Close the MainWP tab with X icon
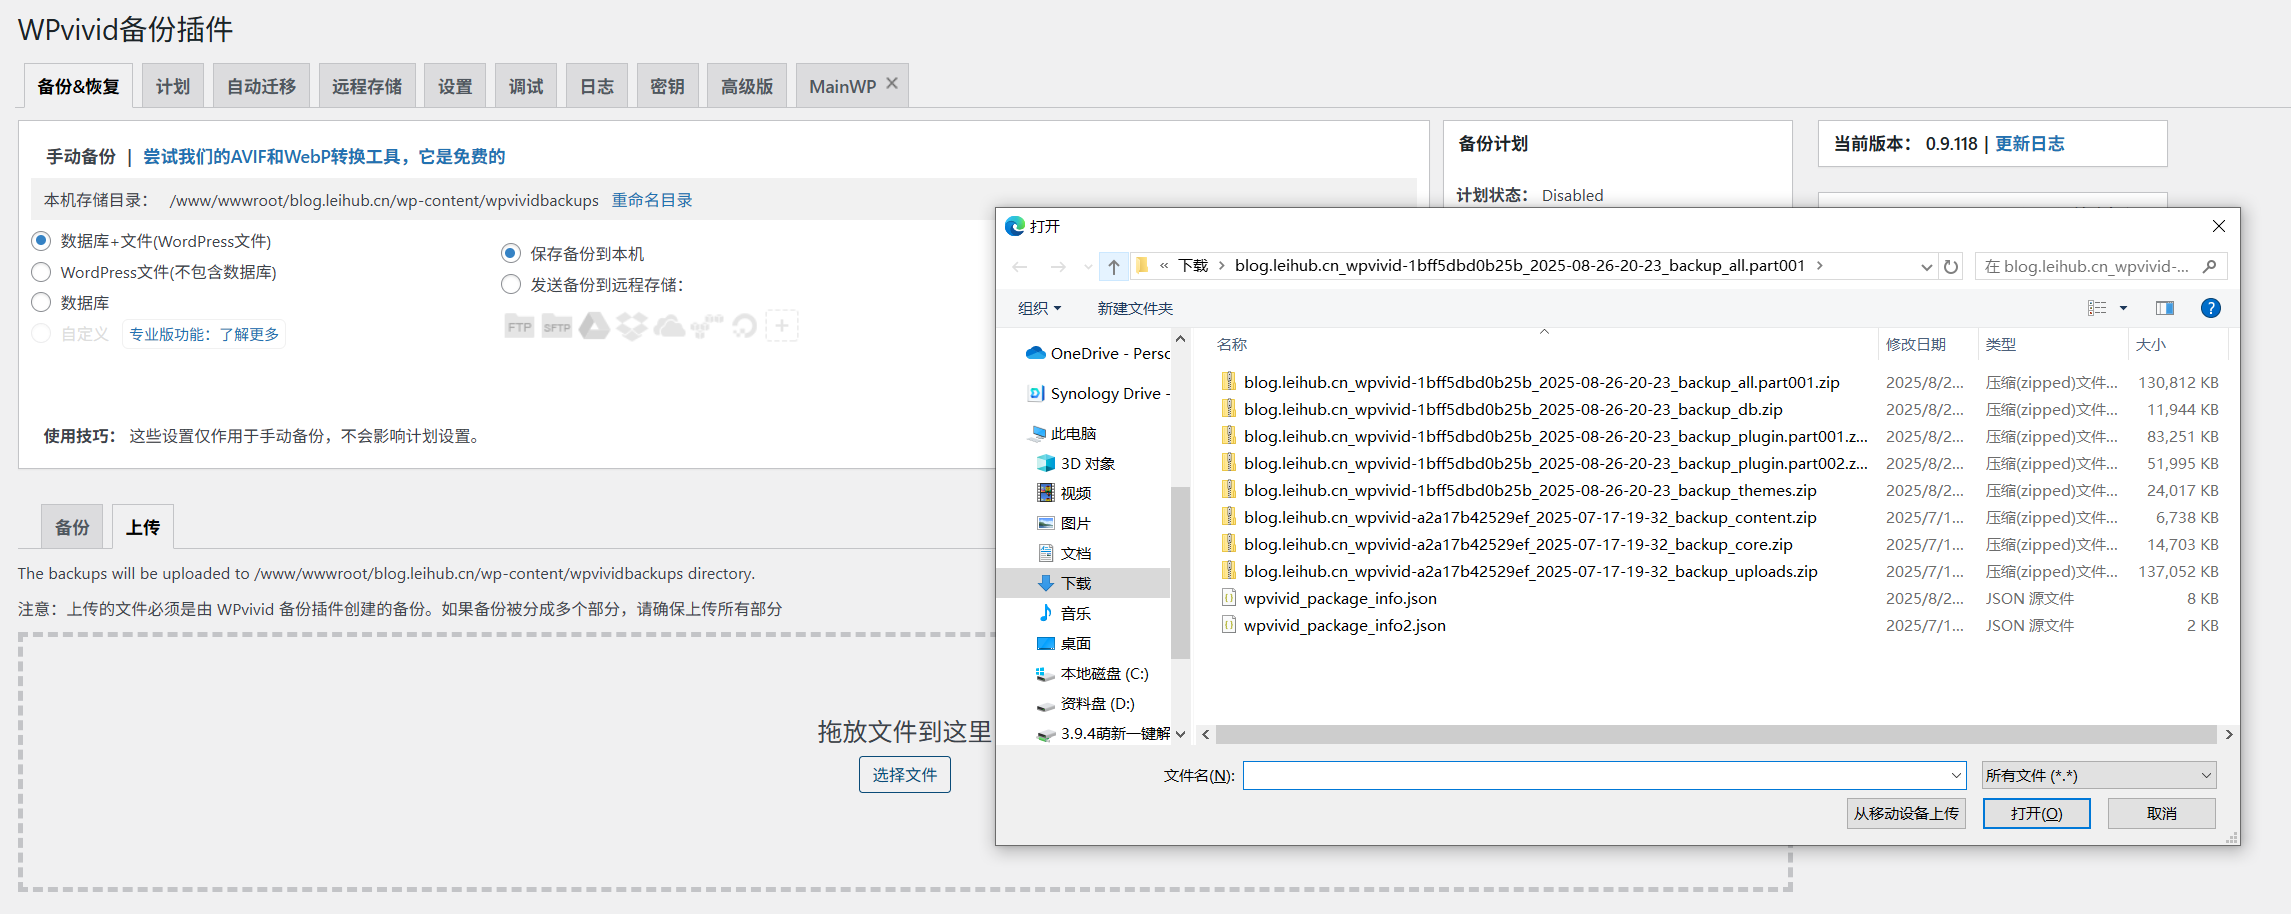Screen dimensions: 2291x914 coord(892,84)
